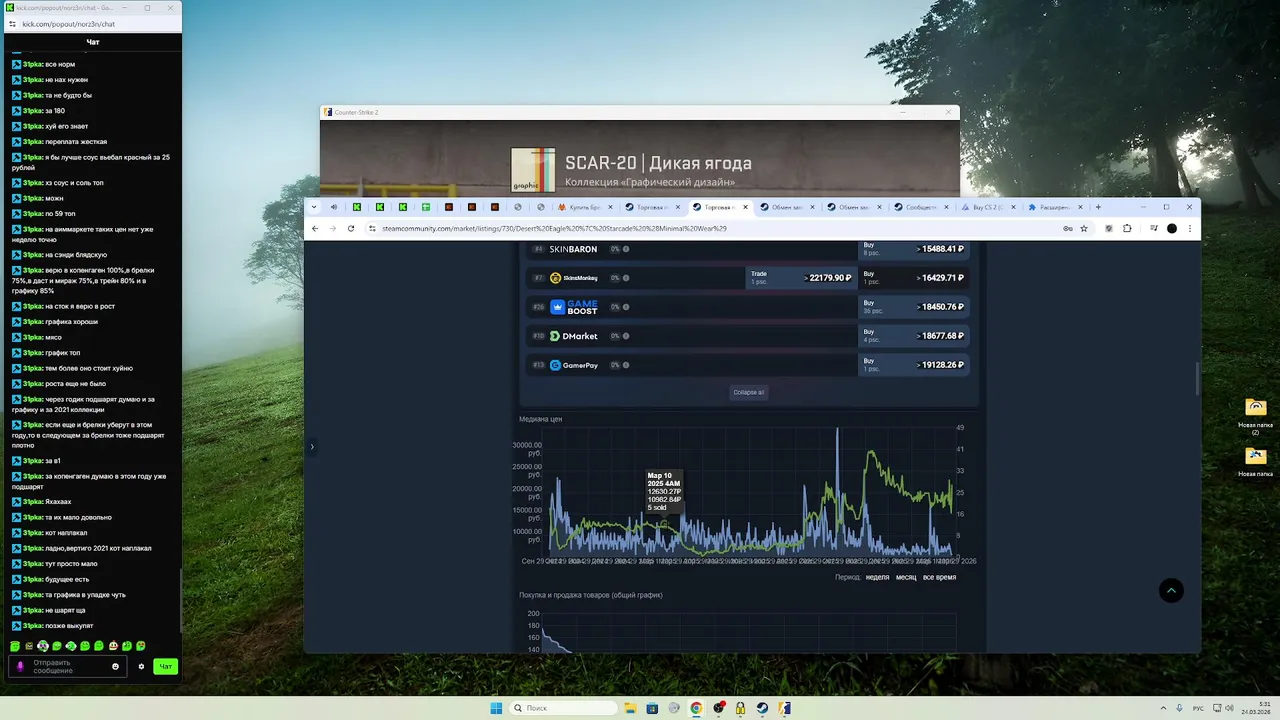This screenshot has height=720, width=1280.
Task: Open the chat settings gear icon
Action: point(141,666)
